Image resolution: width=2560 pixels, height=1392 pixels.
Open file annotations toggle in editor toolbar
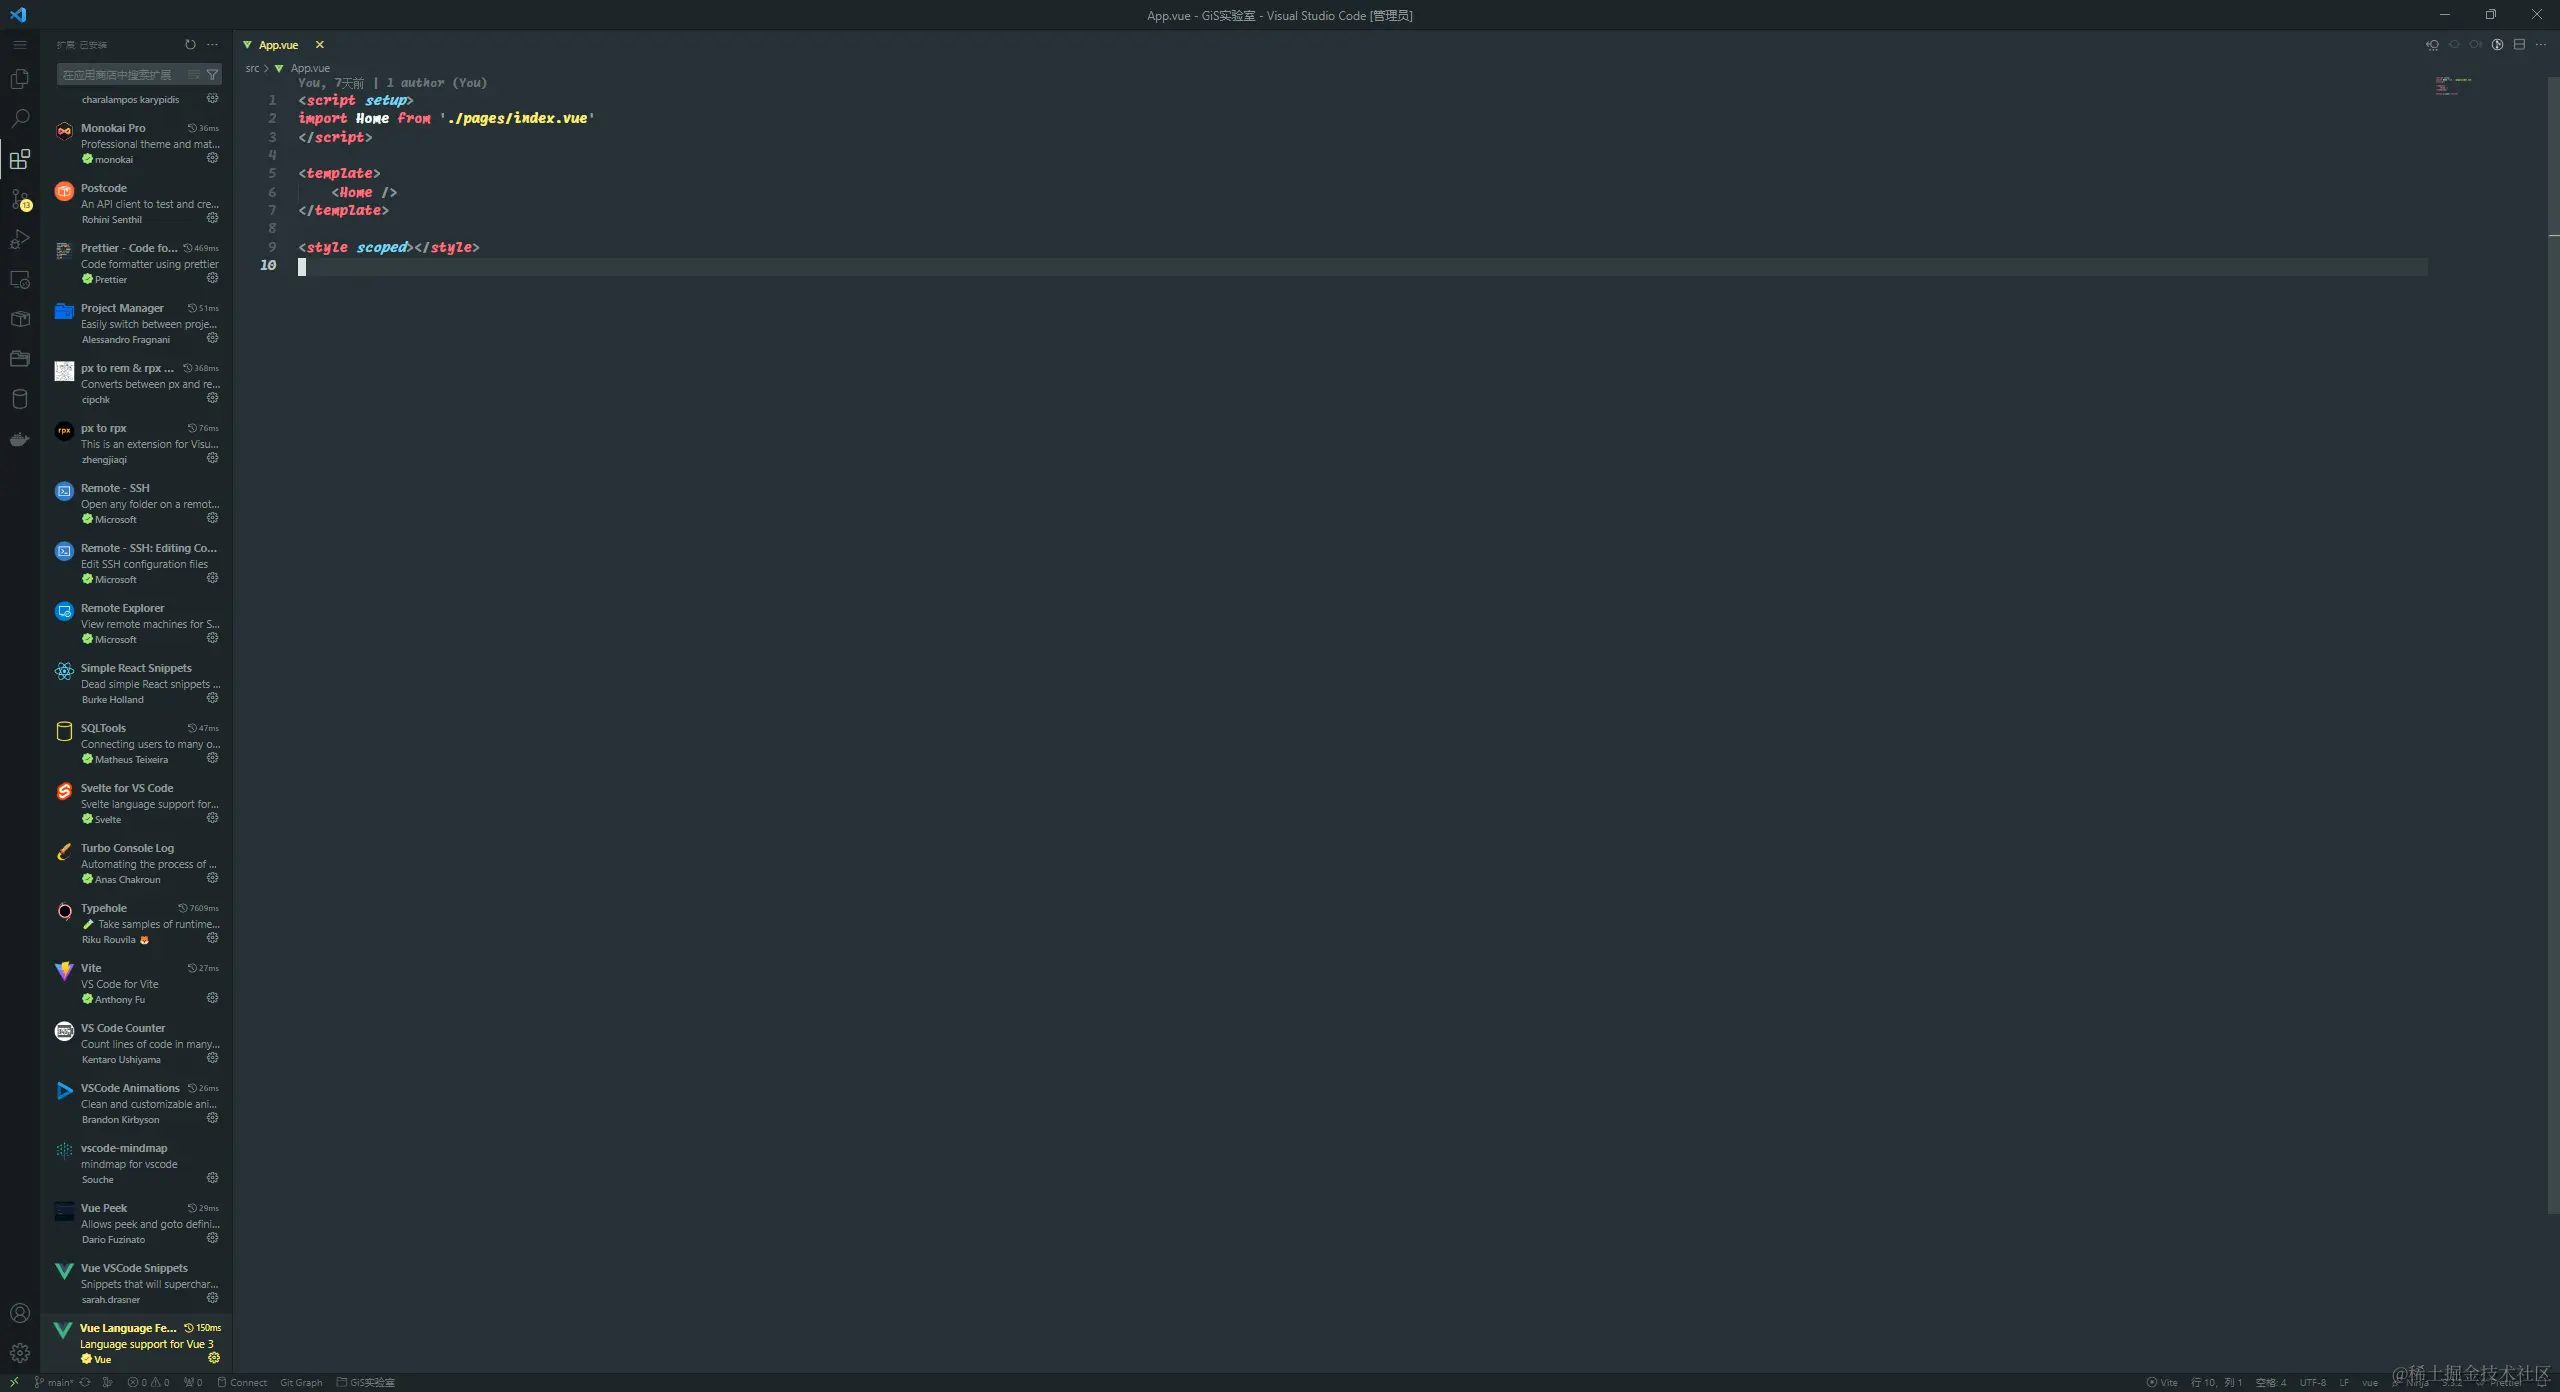coord(2497,45)
